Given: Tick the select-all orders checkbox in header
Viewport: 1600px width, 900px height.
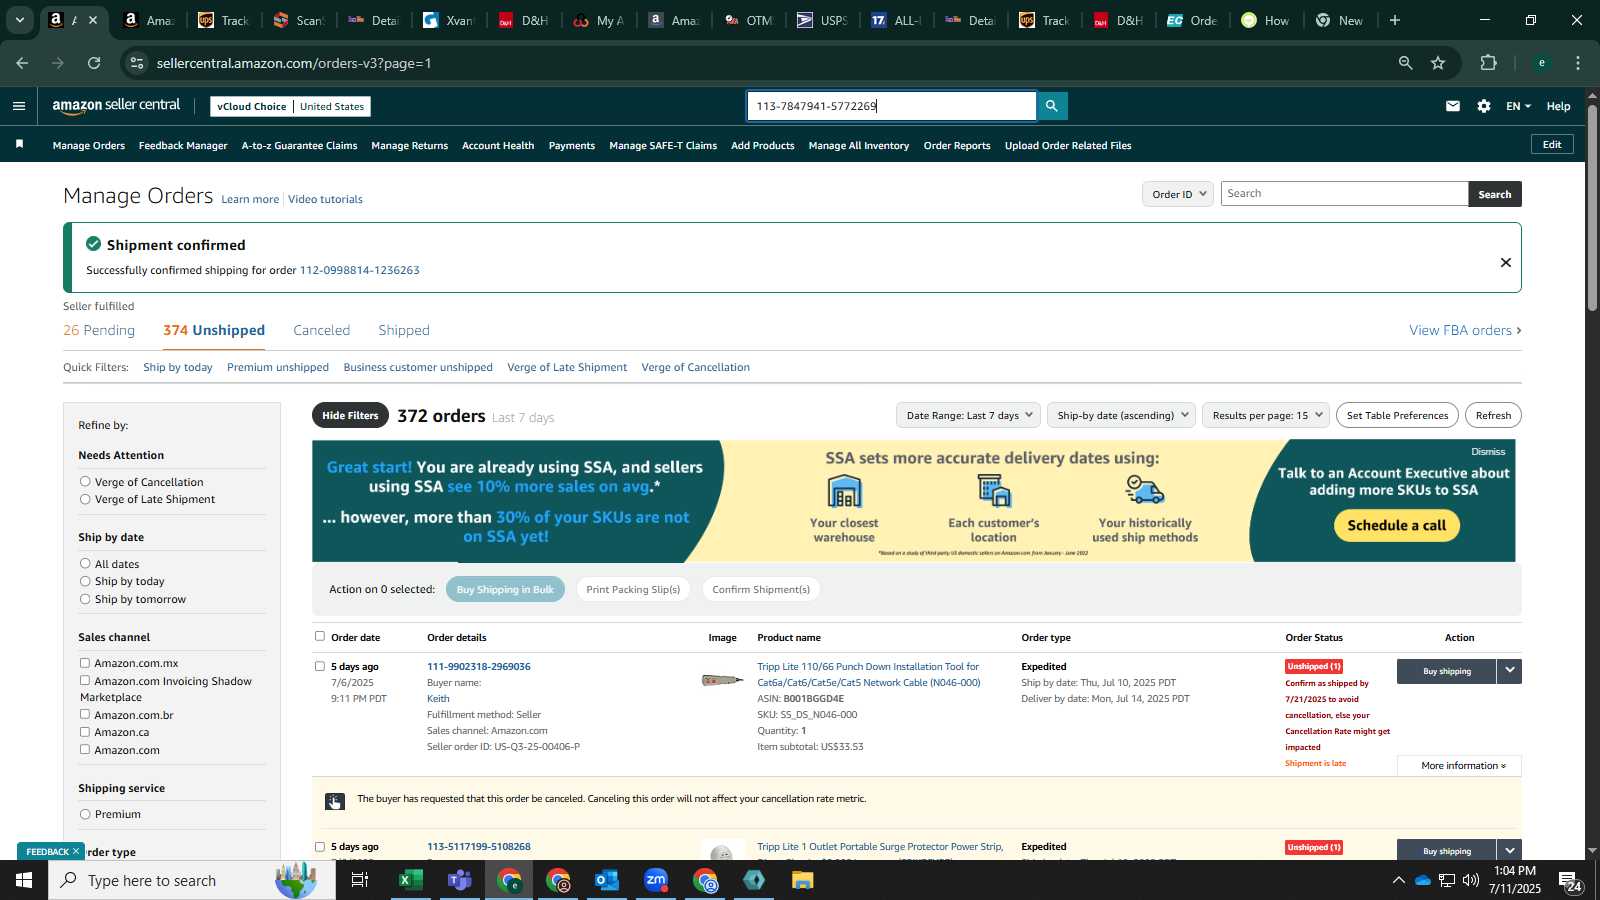Looking at the screenshot, I should (320, 636).
